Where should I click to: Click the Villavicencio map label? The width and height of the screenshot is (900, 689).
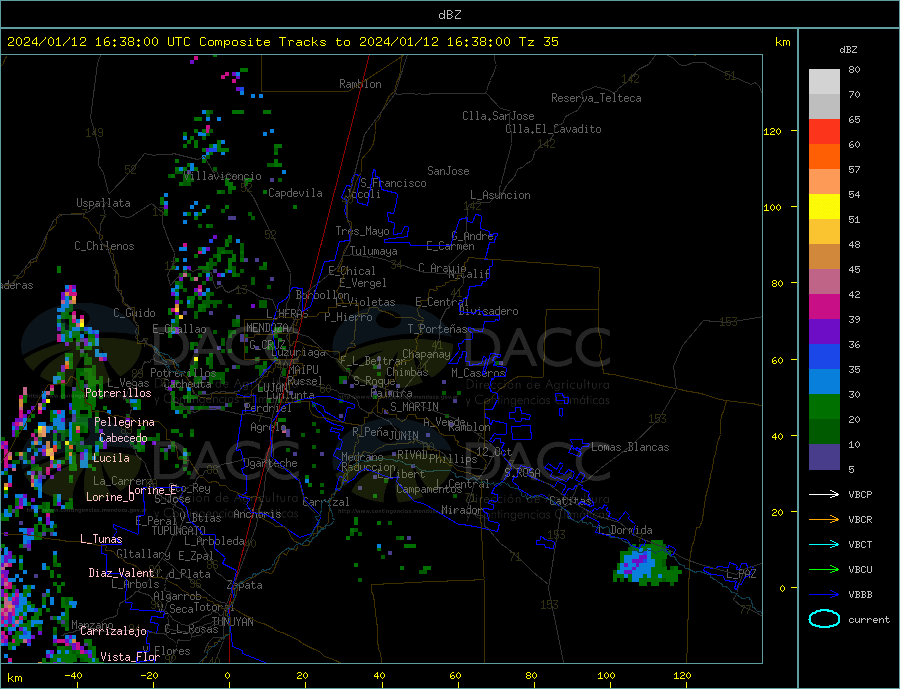point(222,176)
